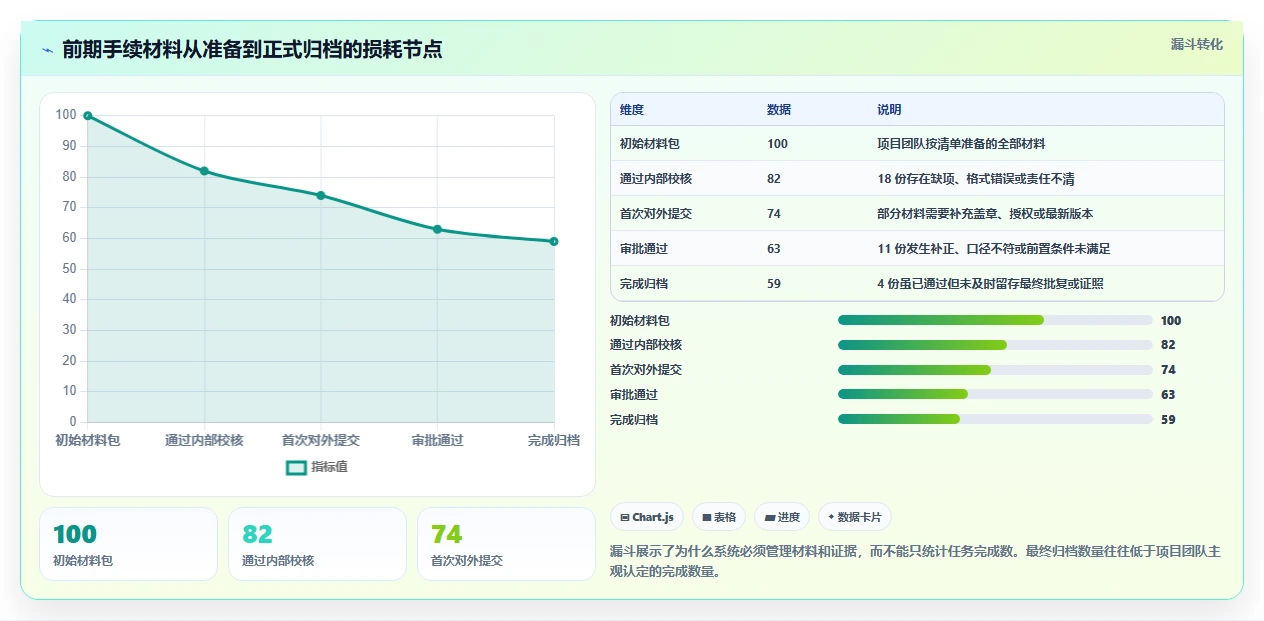The height and width of the screenshot is (621, 1264).
Task: Select table cell 首次对外提交
Action: [656, 214]
